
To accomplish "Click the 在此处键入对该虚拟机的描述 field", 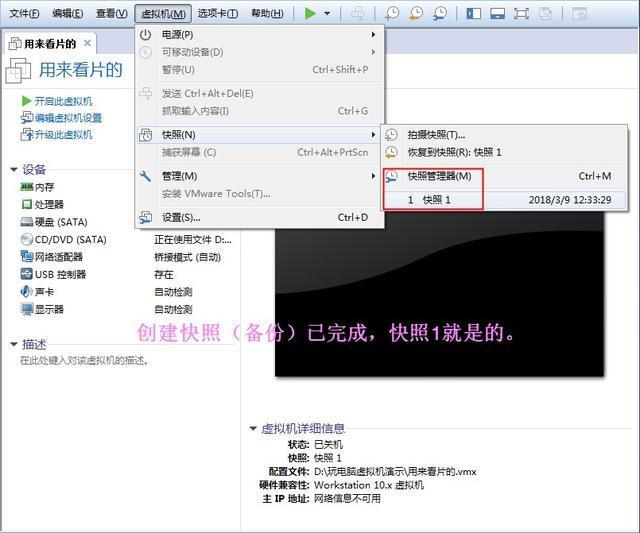I will (x=84, y=361).
